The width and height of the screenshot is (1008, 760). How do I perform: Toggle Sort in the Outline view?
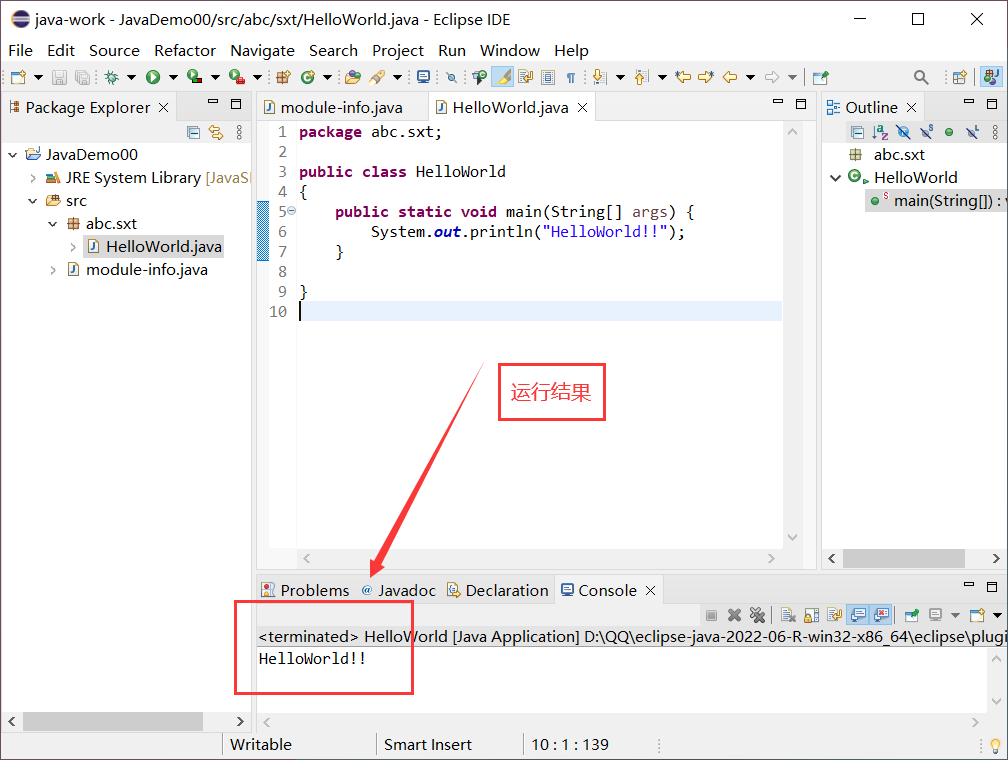pos(880,132)
